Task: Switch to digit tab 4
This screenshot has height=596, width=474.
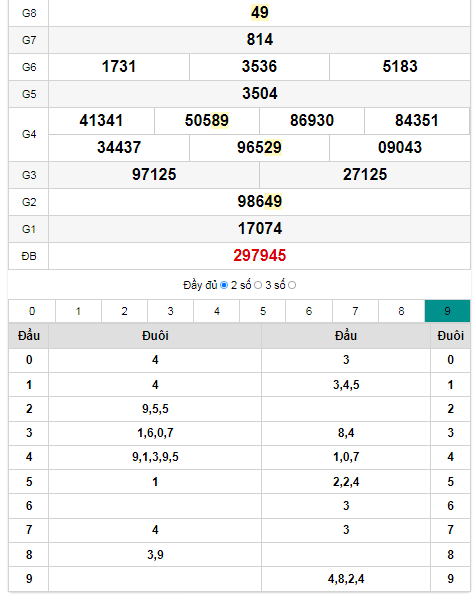Action: pos(217,311)
